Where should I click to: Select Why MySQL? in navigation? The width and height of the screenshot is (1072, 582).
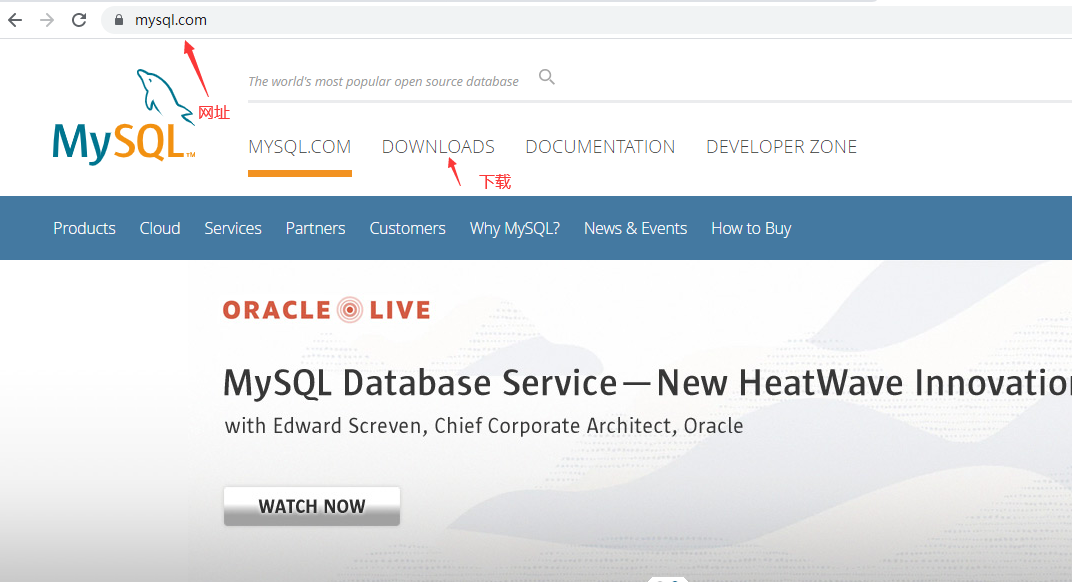click(x=514, y=228)
